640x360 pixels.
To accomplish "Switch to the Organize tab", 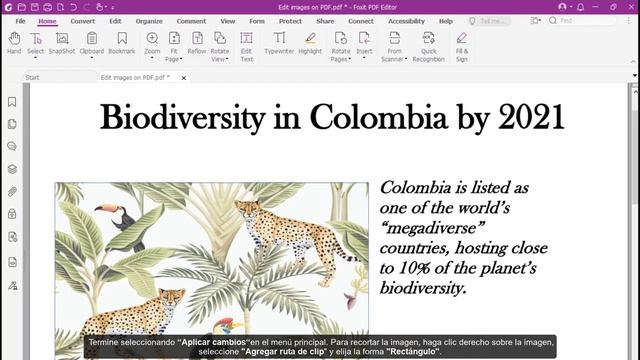I will 149,21.
